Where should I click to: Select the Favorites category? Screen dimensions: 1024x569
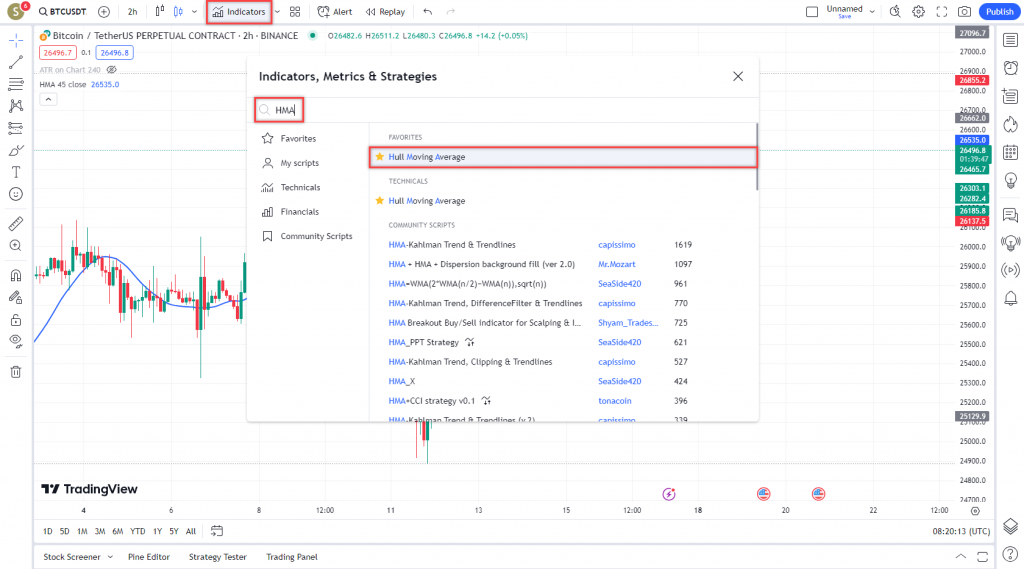(x=298, y=138)
